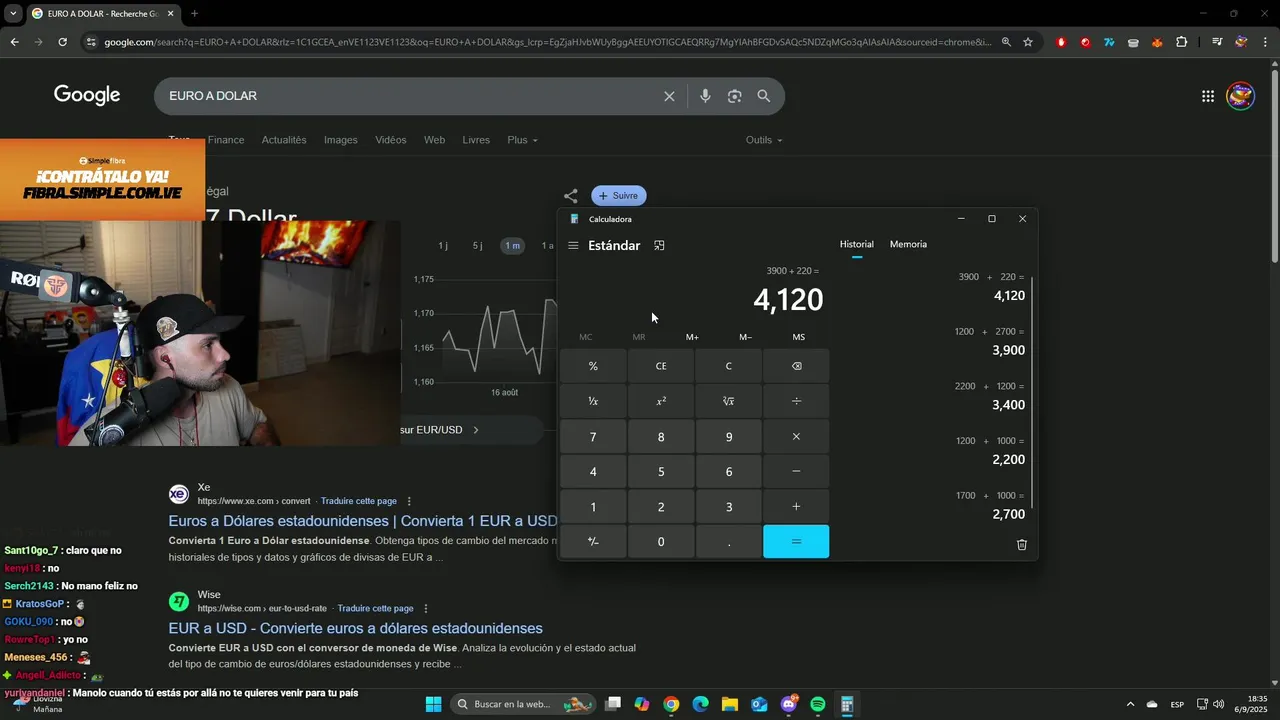Open Google Lens image search icon

[x=735, y=96]
